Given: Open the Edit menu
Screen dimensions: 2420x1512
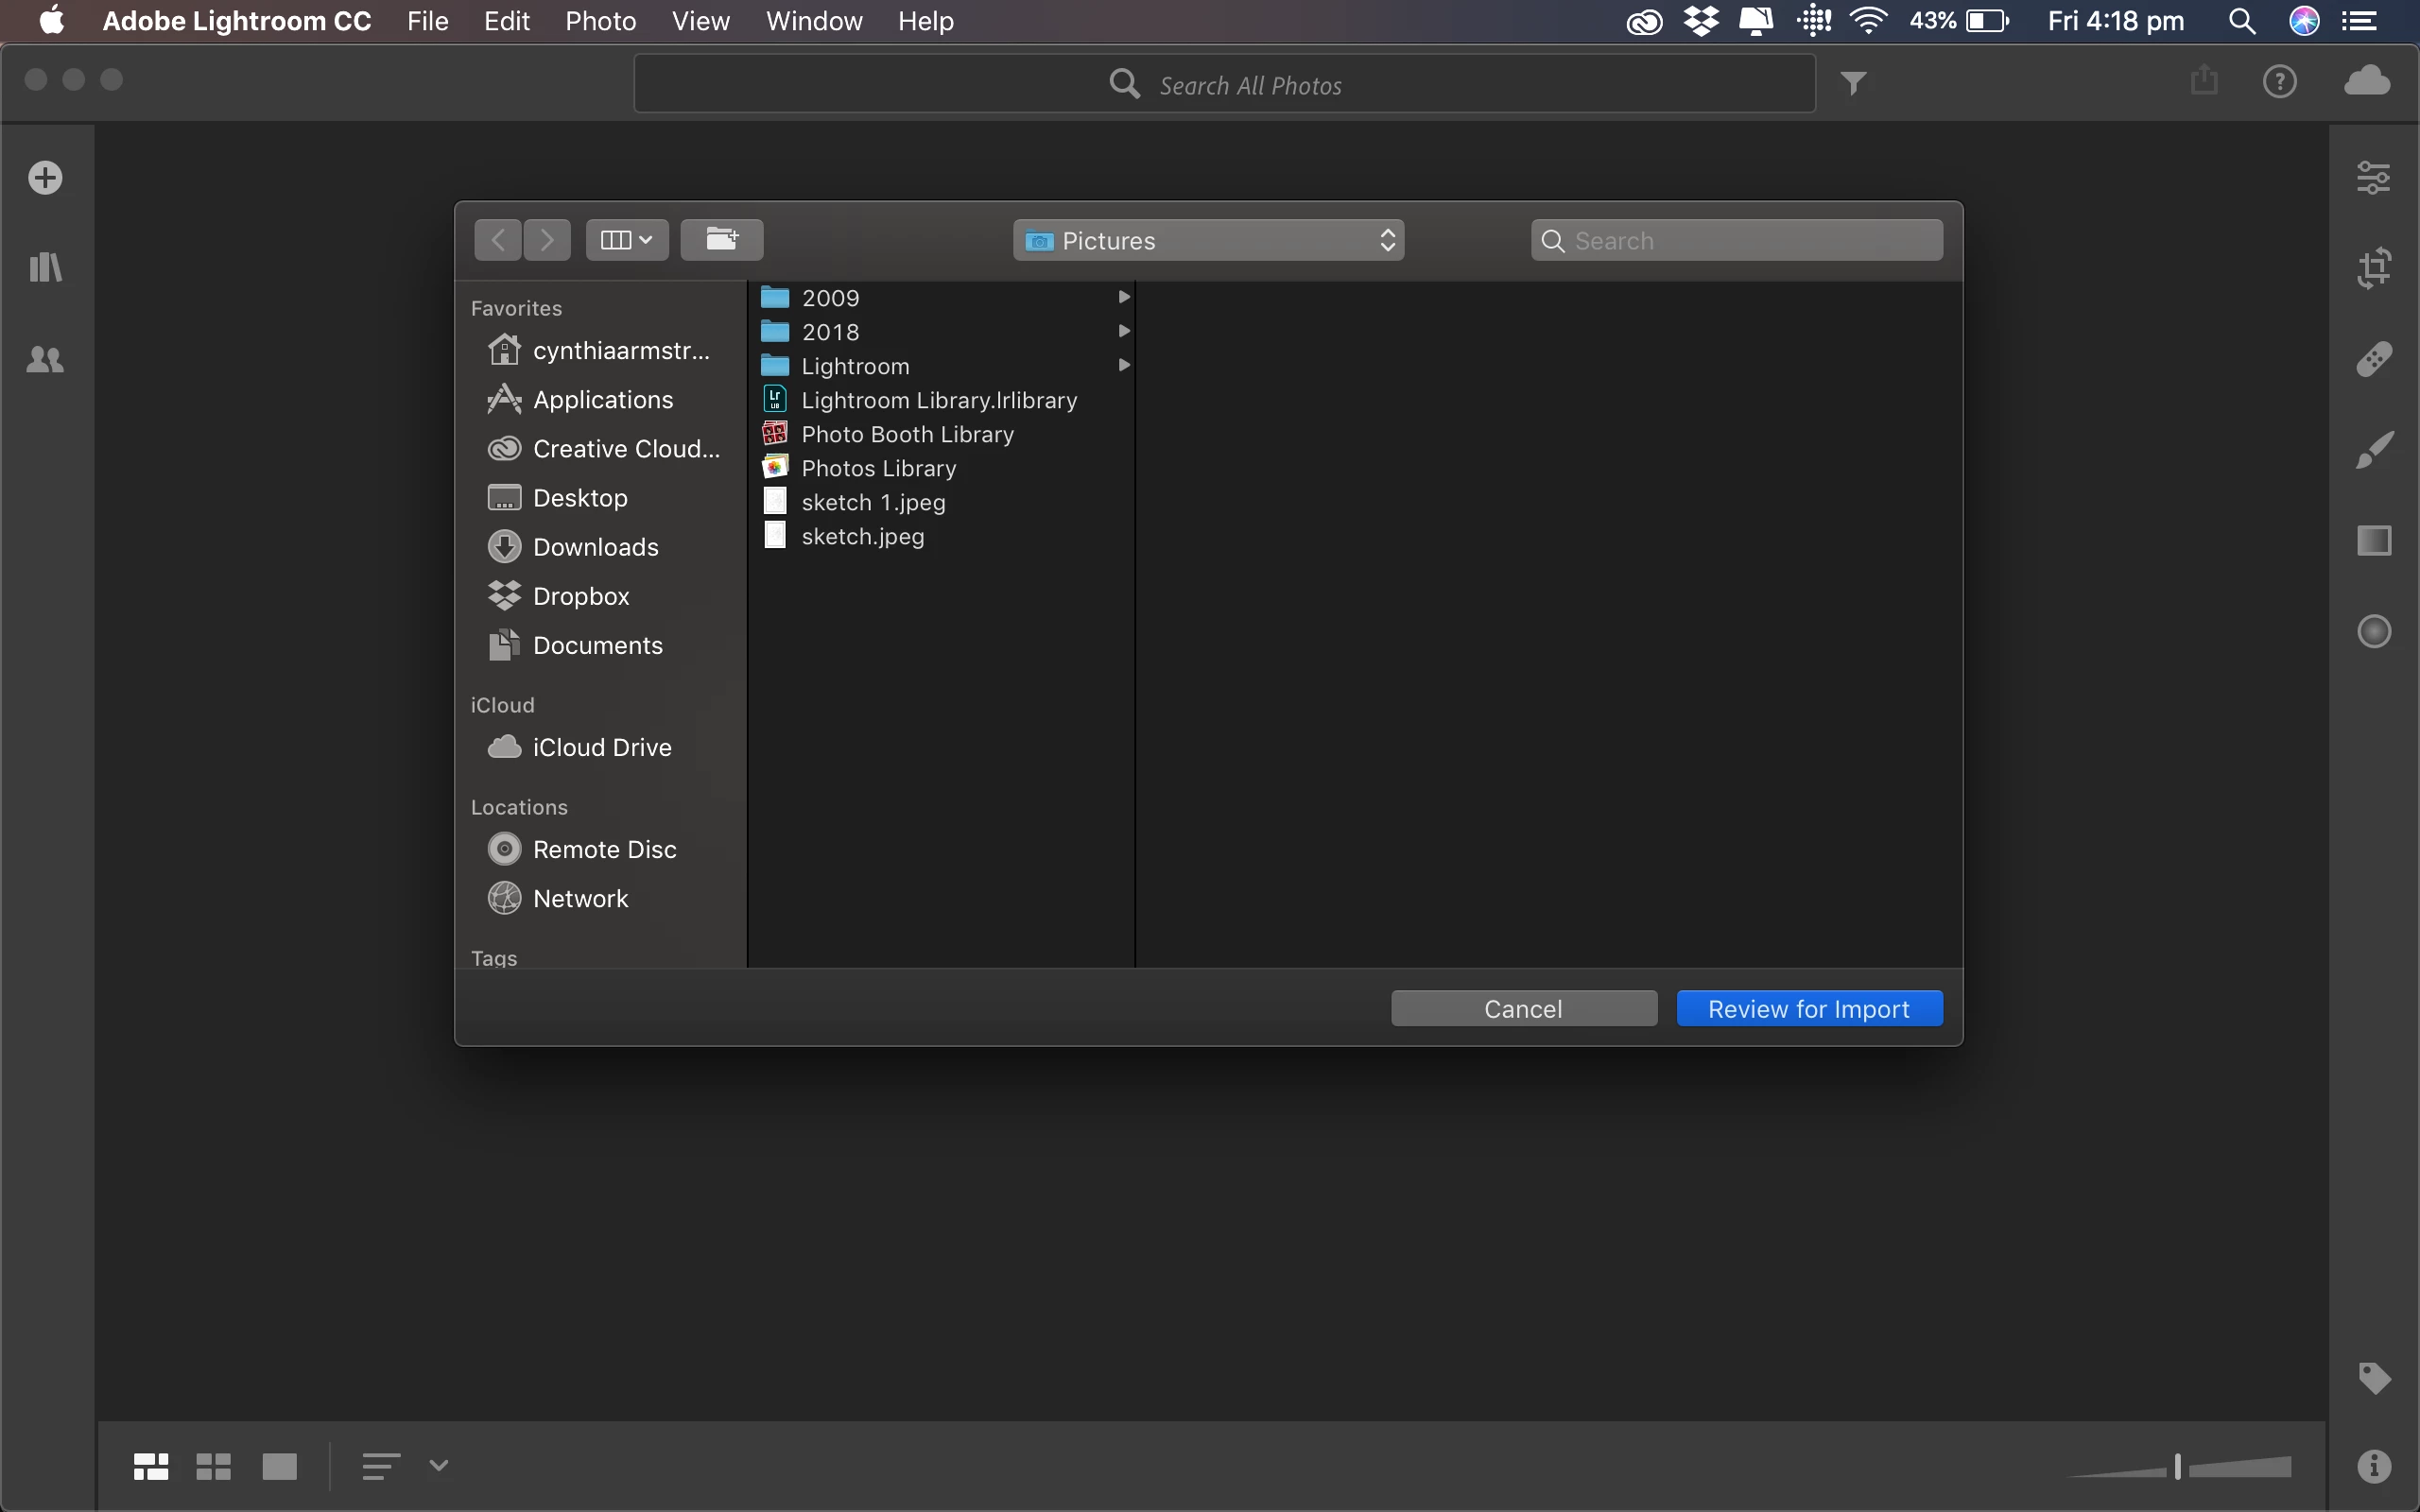Looking at the screenshot, I should (507, 21).
